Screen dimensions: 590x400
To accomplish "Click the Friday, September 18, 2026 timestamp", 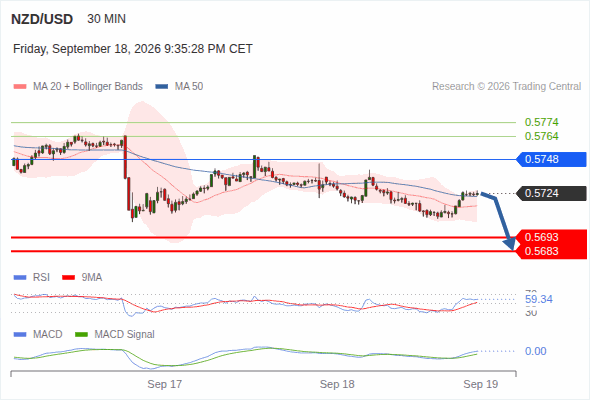I will [x=132, y=49].
